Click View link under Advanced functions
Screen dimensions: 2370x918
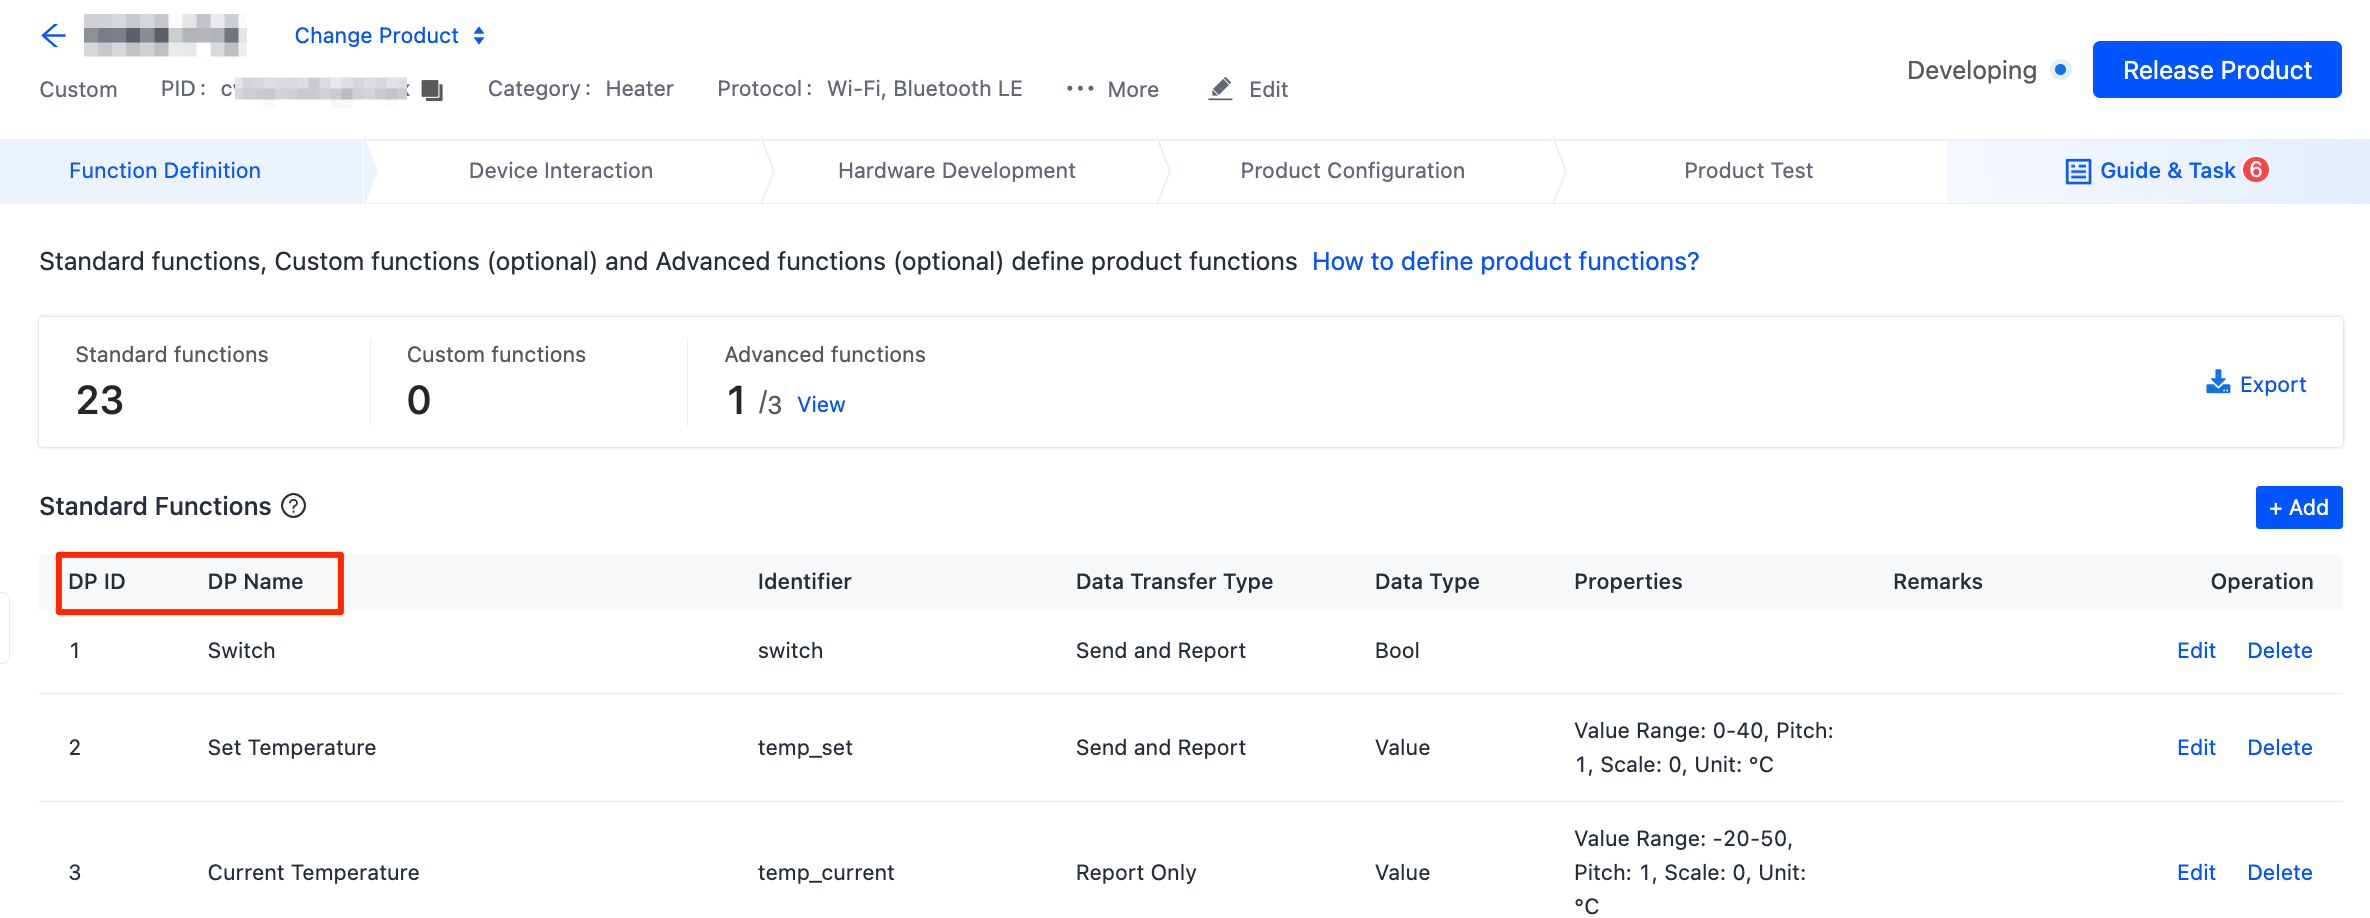pos(821,404)
